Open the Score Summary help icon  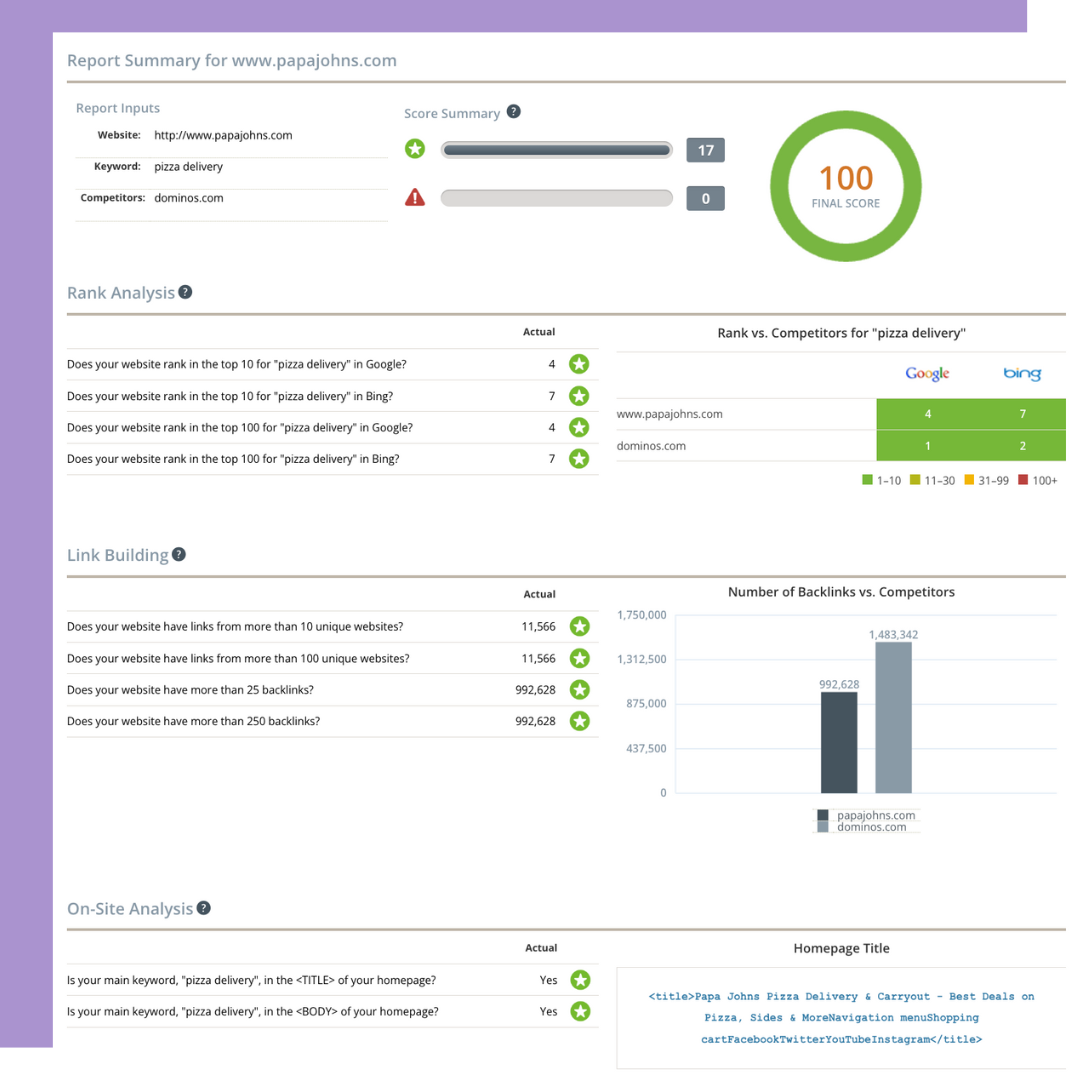coord(514,112)
